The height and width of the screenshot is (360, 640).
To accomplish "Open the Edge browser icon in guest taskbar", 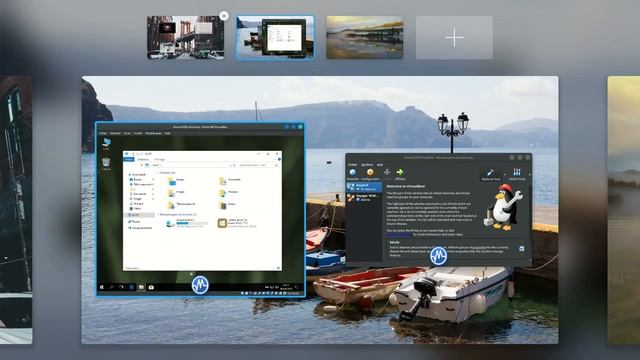I will click(131, 287).
